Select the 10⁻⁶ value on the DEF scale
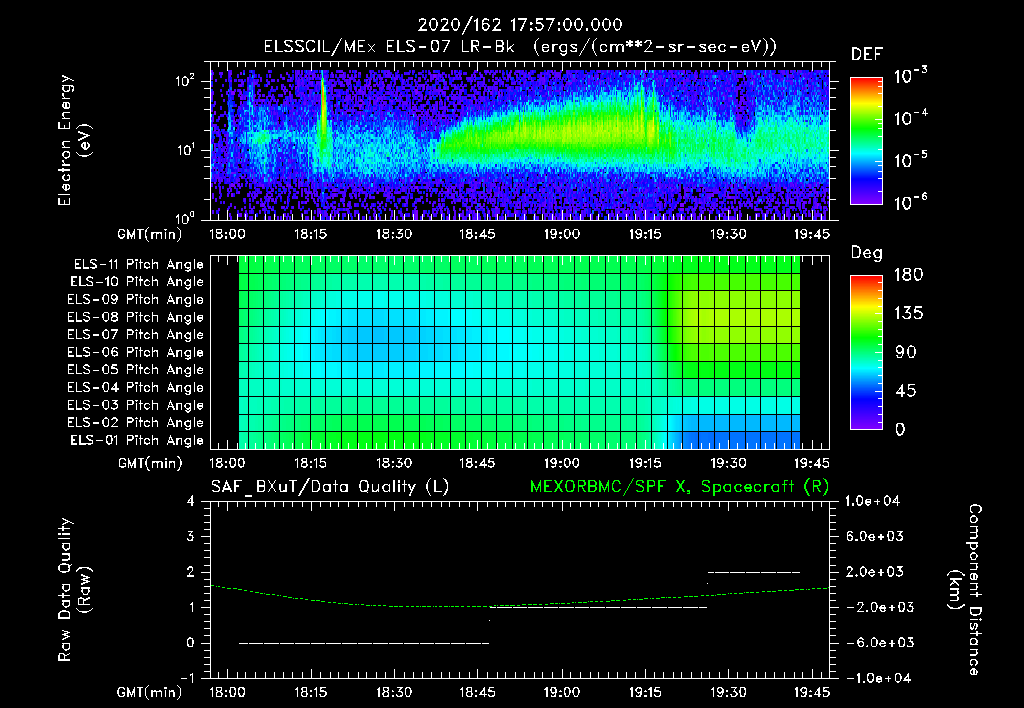 tap(910, 202)
